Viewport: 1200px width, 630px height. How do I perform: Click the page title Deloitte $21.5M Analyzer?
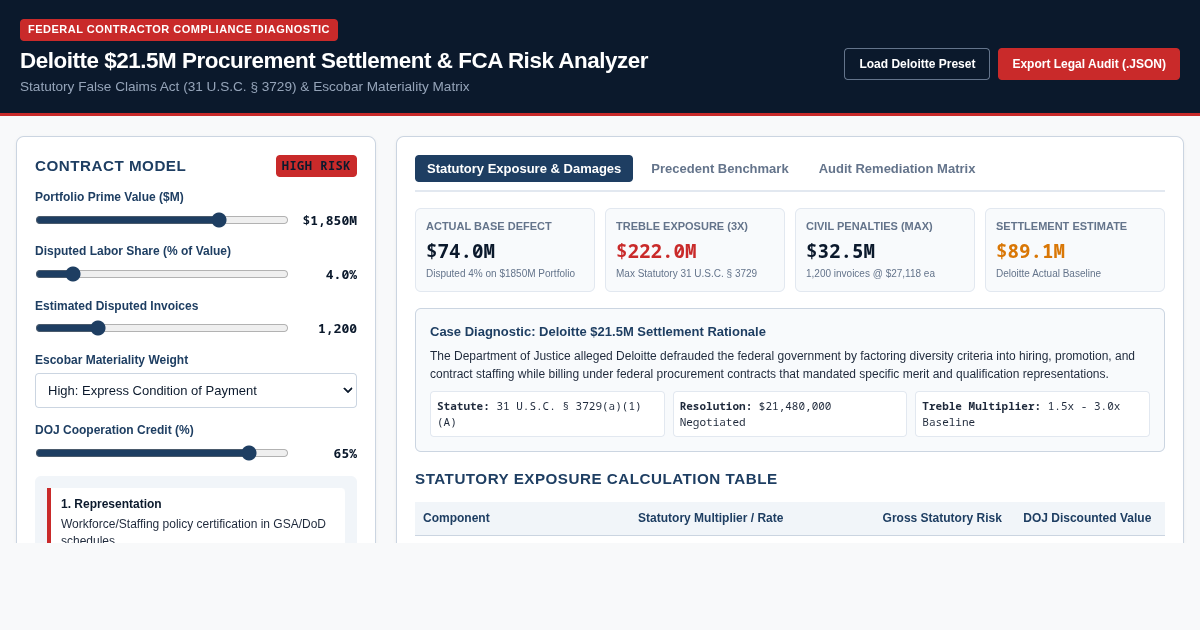[x=334, y=61]
